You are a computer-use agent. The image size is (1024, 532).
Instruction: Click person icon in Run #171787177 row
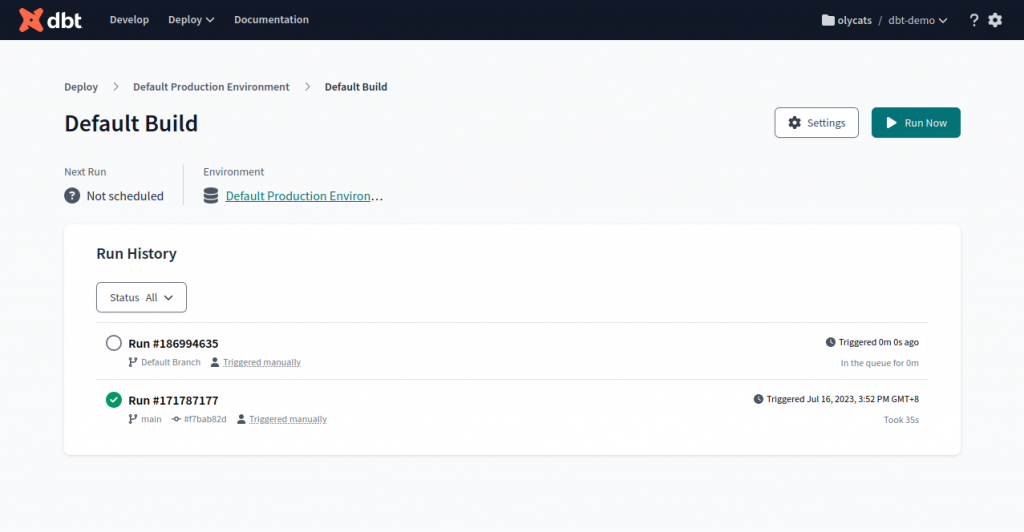tap(241, 419)
